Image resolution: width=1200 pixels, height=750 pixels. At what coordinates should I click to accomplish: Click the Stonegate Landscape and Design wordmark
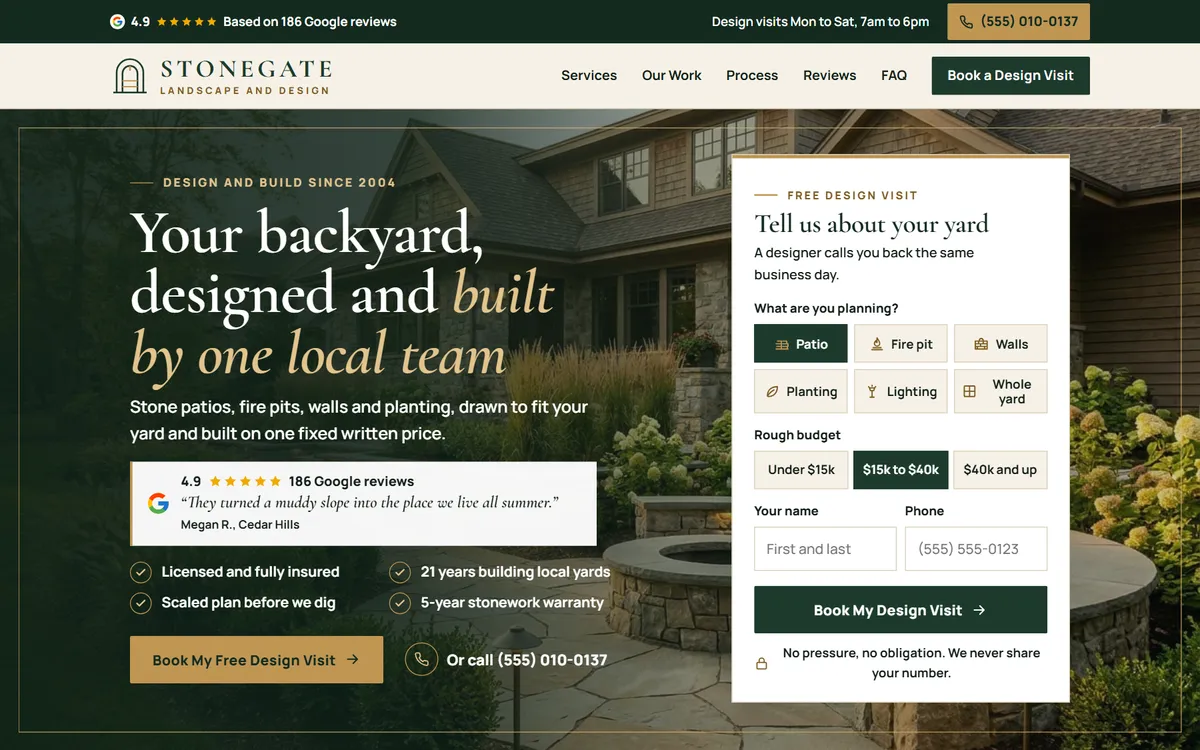(x=246, y=77)
